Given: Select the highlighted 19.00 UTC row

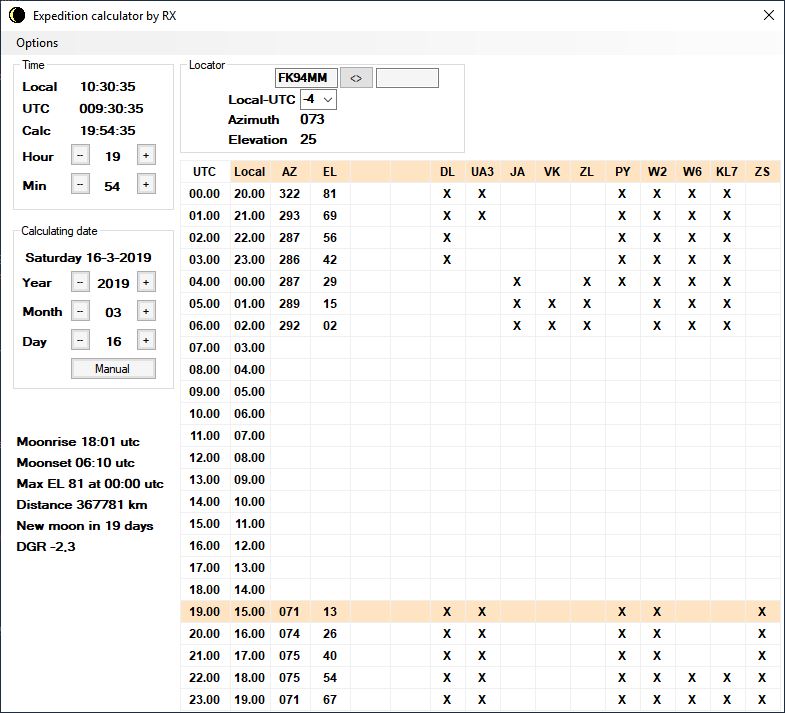Looking at the screenshot, I should [x=204, y=611].
